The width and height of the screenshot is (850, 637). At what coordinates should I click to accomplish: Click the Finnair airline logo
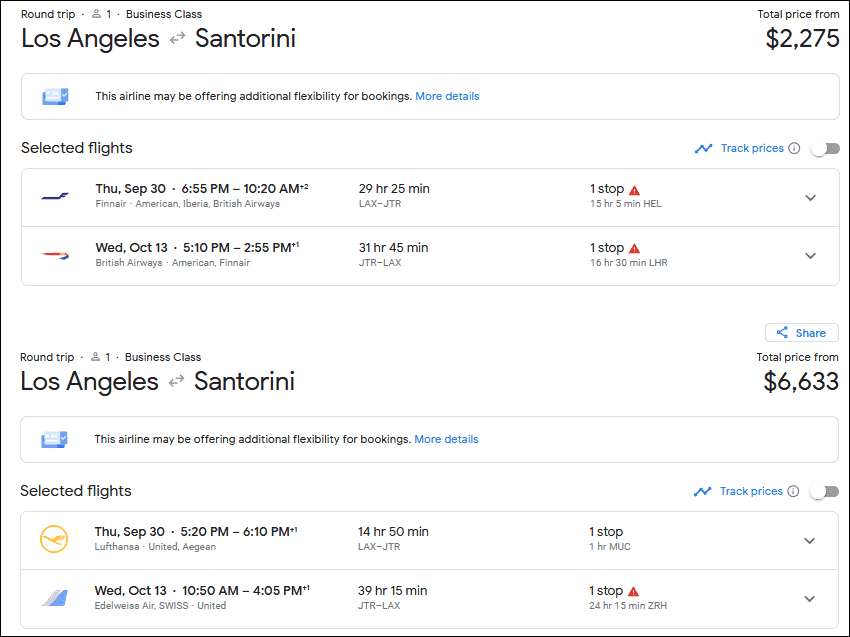(x=55, y=197)
